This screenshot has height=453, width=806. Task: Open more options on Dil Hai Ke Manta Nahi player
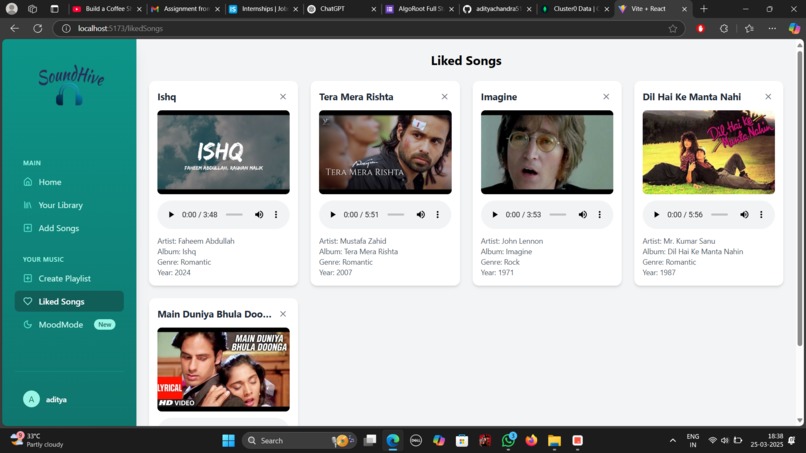pyautogui.click(x=761, y=214)
